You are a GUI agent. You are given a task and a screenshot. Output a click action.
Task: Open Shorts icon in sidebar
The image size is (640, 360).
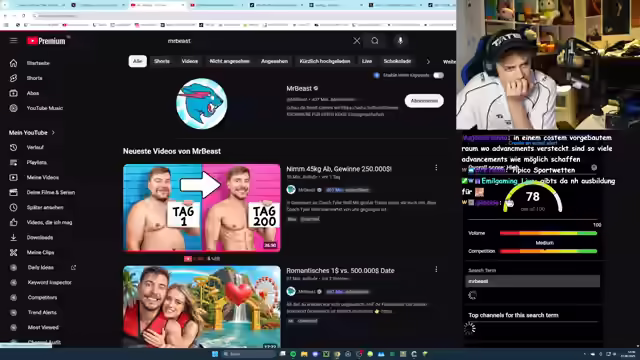pyautogui.click(x=13, y=78)
